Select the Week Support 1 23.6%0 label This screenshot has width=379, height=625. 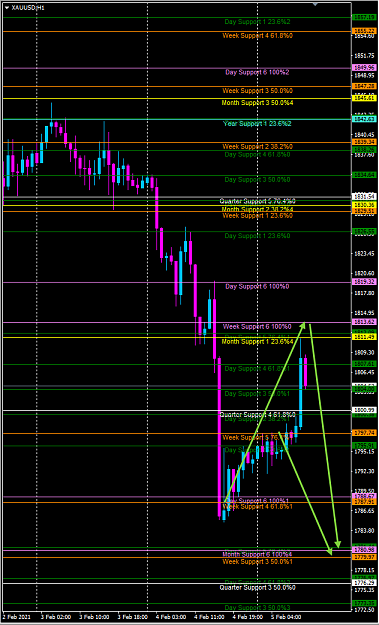tap(257, 216)
